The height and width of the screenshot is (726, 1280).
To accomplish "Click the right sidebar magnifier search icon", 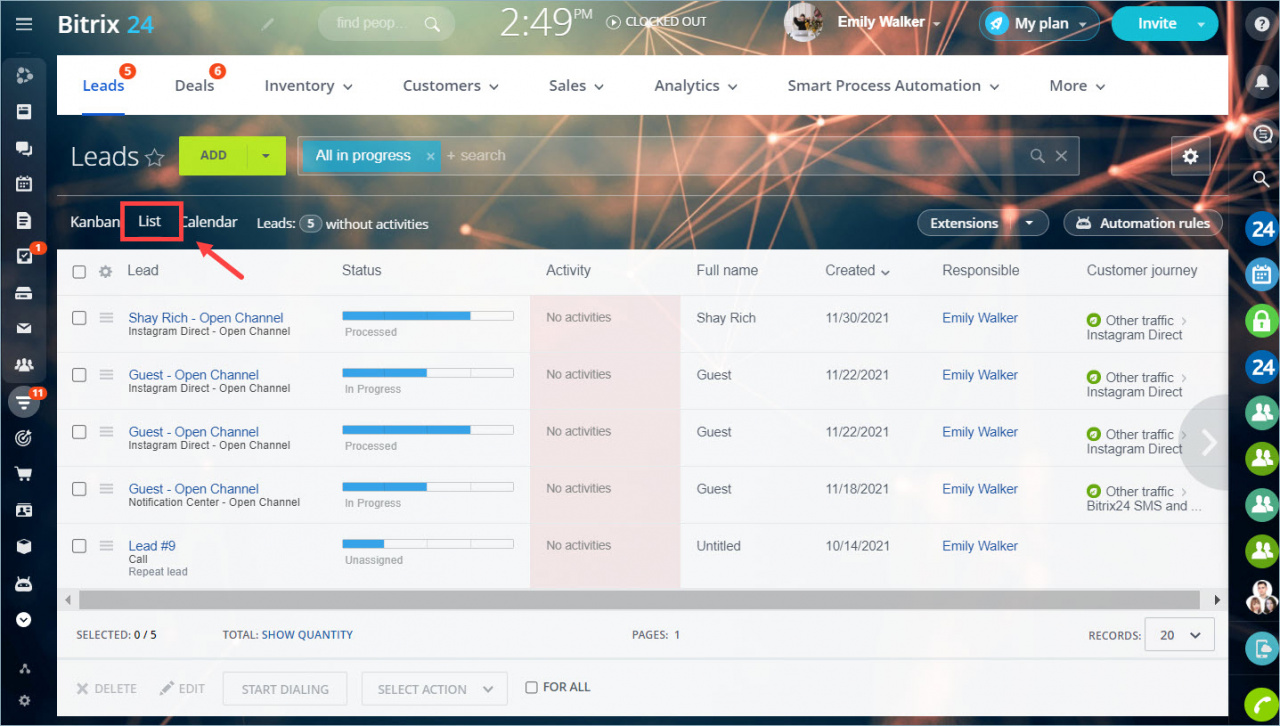I will point(1262,179).
